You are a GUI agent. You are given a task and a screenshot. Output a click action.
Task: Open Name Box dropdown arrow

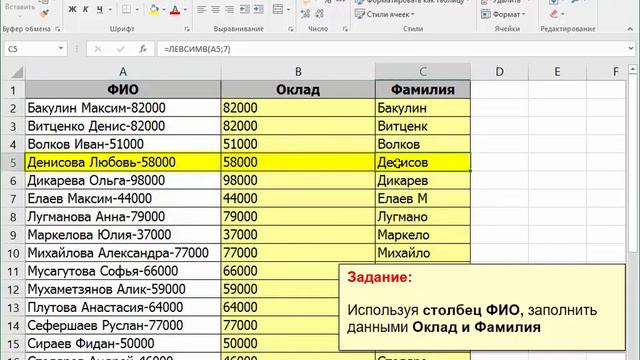61,49
